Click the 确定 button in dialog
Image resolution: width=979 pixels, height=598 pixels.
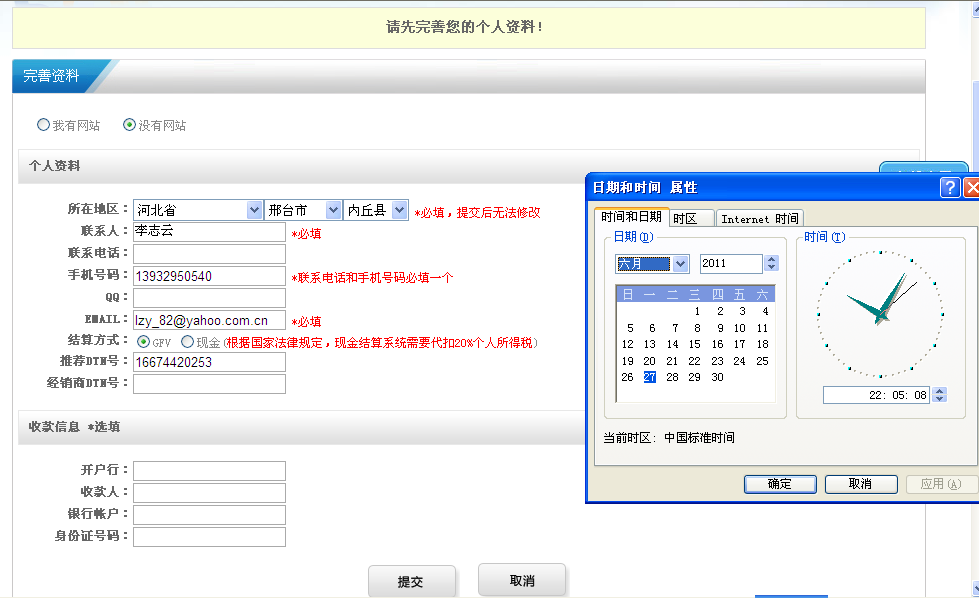(x=780, y=484)
